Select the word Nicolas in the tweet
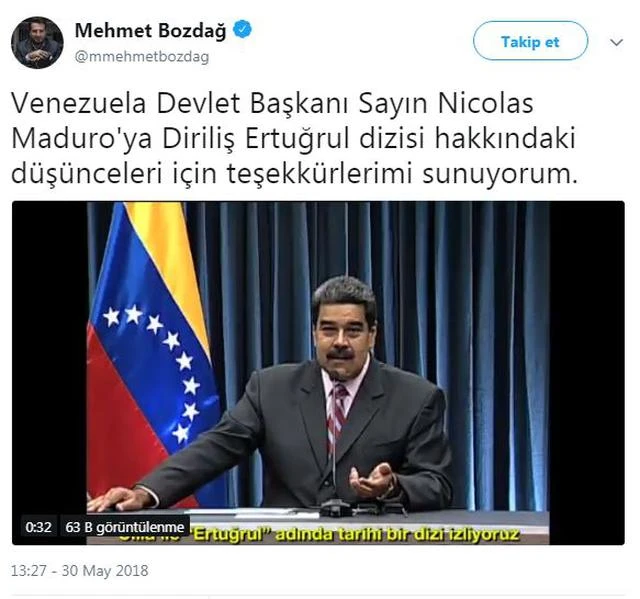The image size is (640, 599). coord(485,103)
